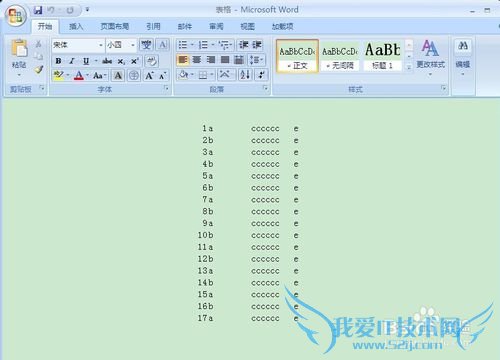Viewport: 500px width, 360px height.
Task: Open the 剪贴板 dialog launcher
Action: point(42,88)
